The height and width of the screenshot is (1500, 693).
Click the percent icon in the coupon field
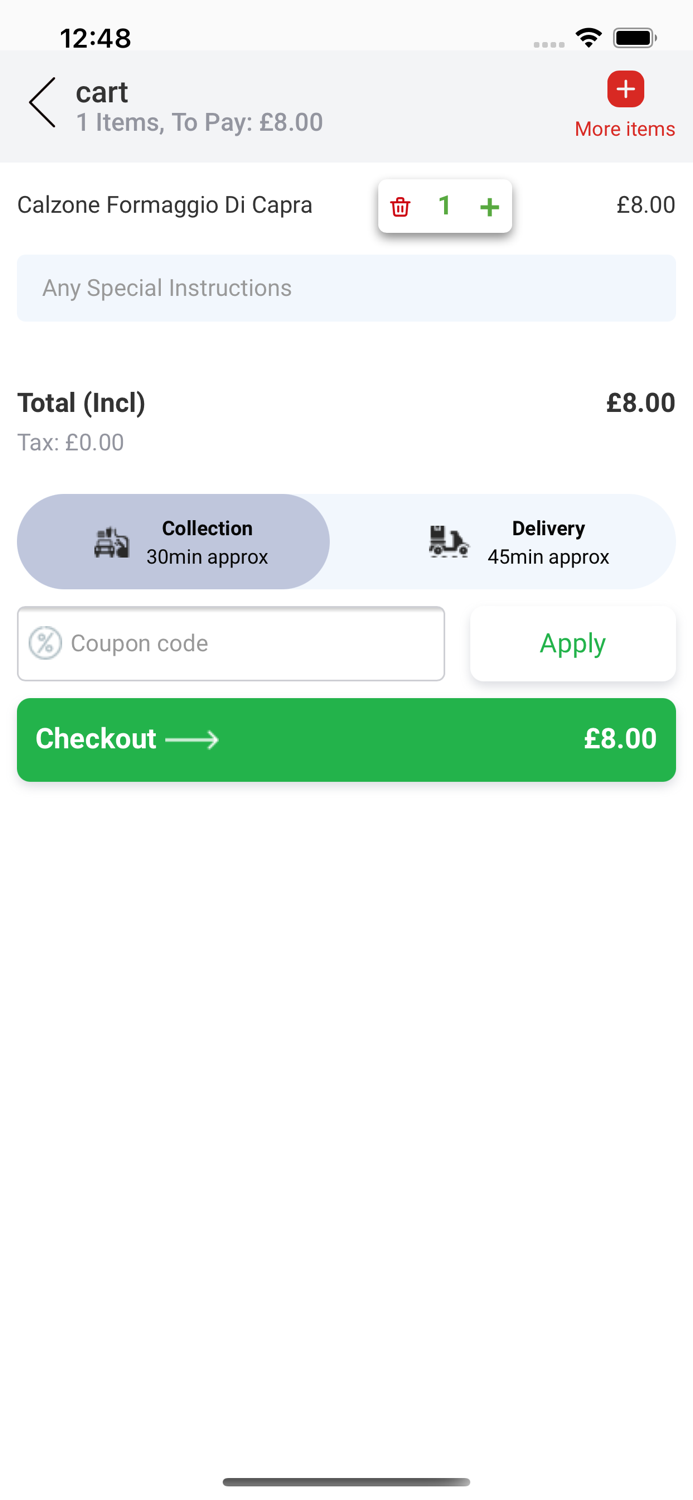pos(45,643)
